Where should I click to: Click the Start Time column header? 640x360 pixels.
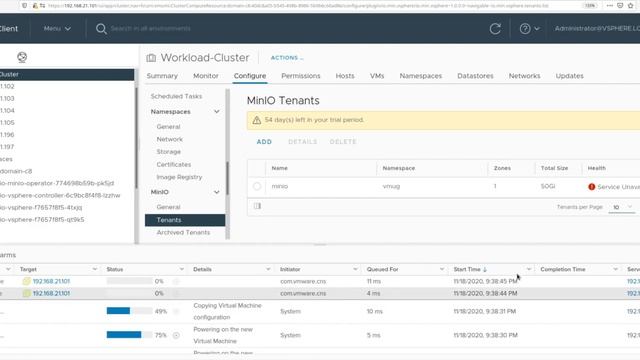tap(467, 269)
